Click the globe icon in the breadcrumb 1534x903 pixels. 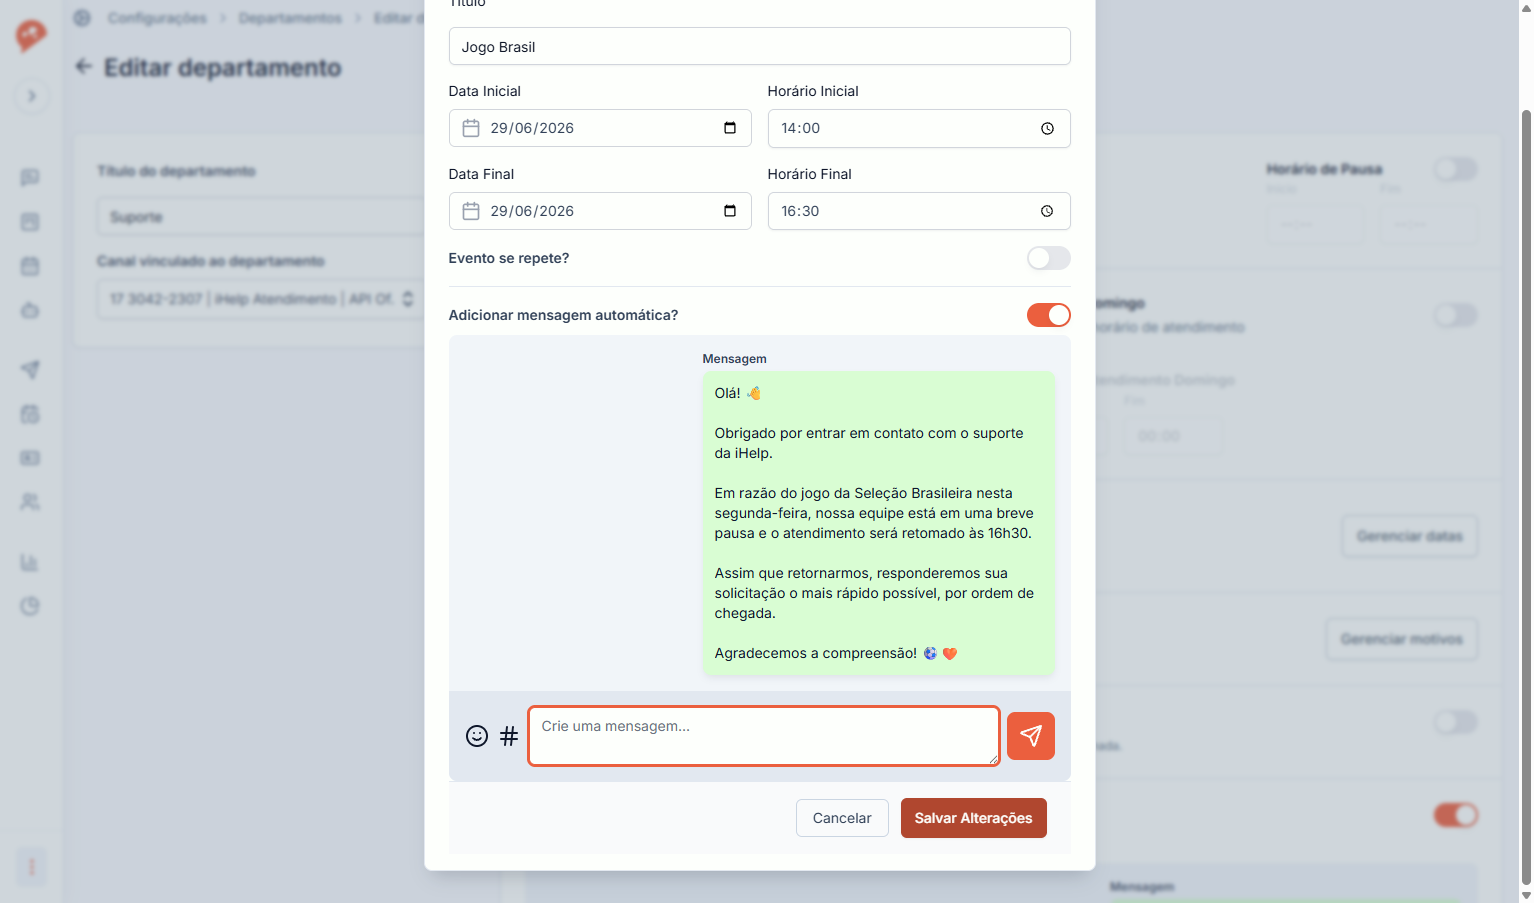[x=82, y=18]
